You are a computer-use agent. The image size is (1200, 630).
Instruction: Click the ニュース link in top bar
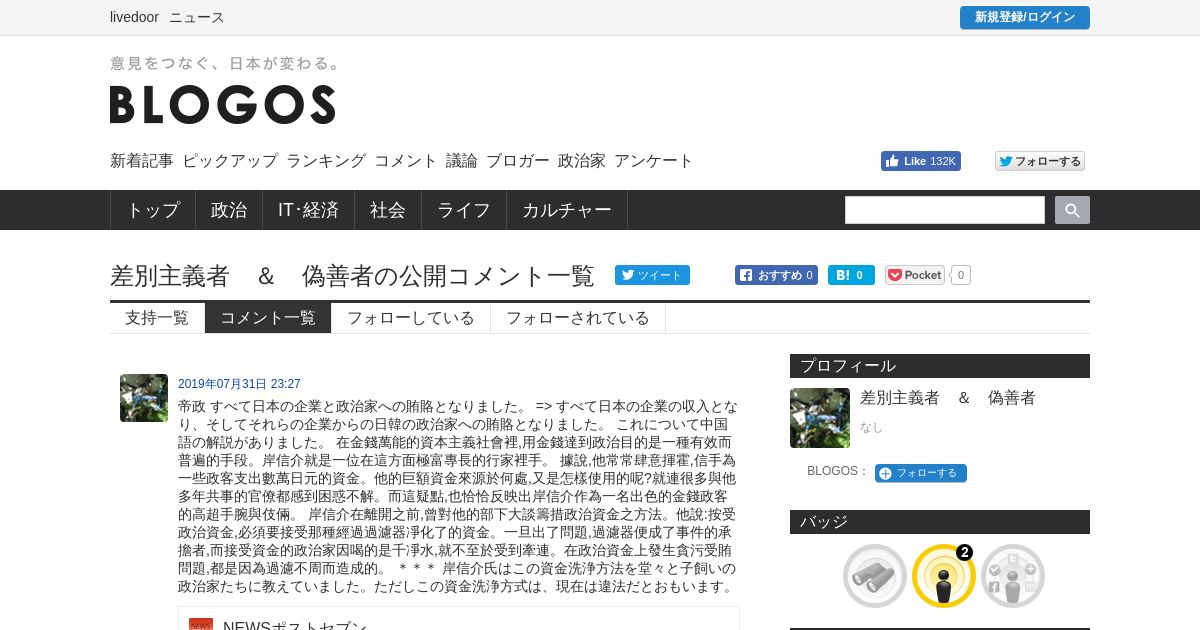[197, 17]
